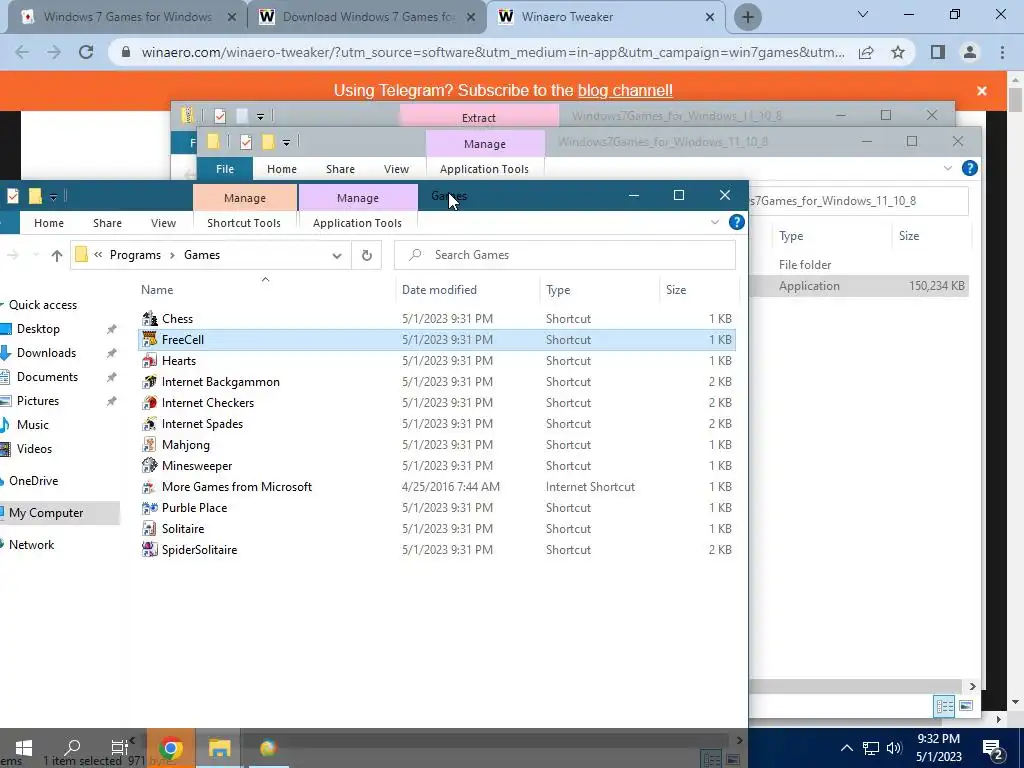Select the FreeCell shortcut icon

tap(150, 340)
